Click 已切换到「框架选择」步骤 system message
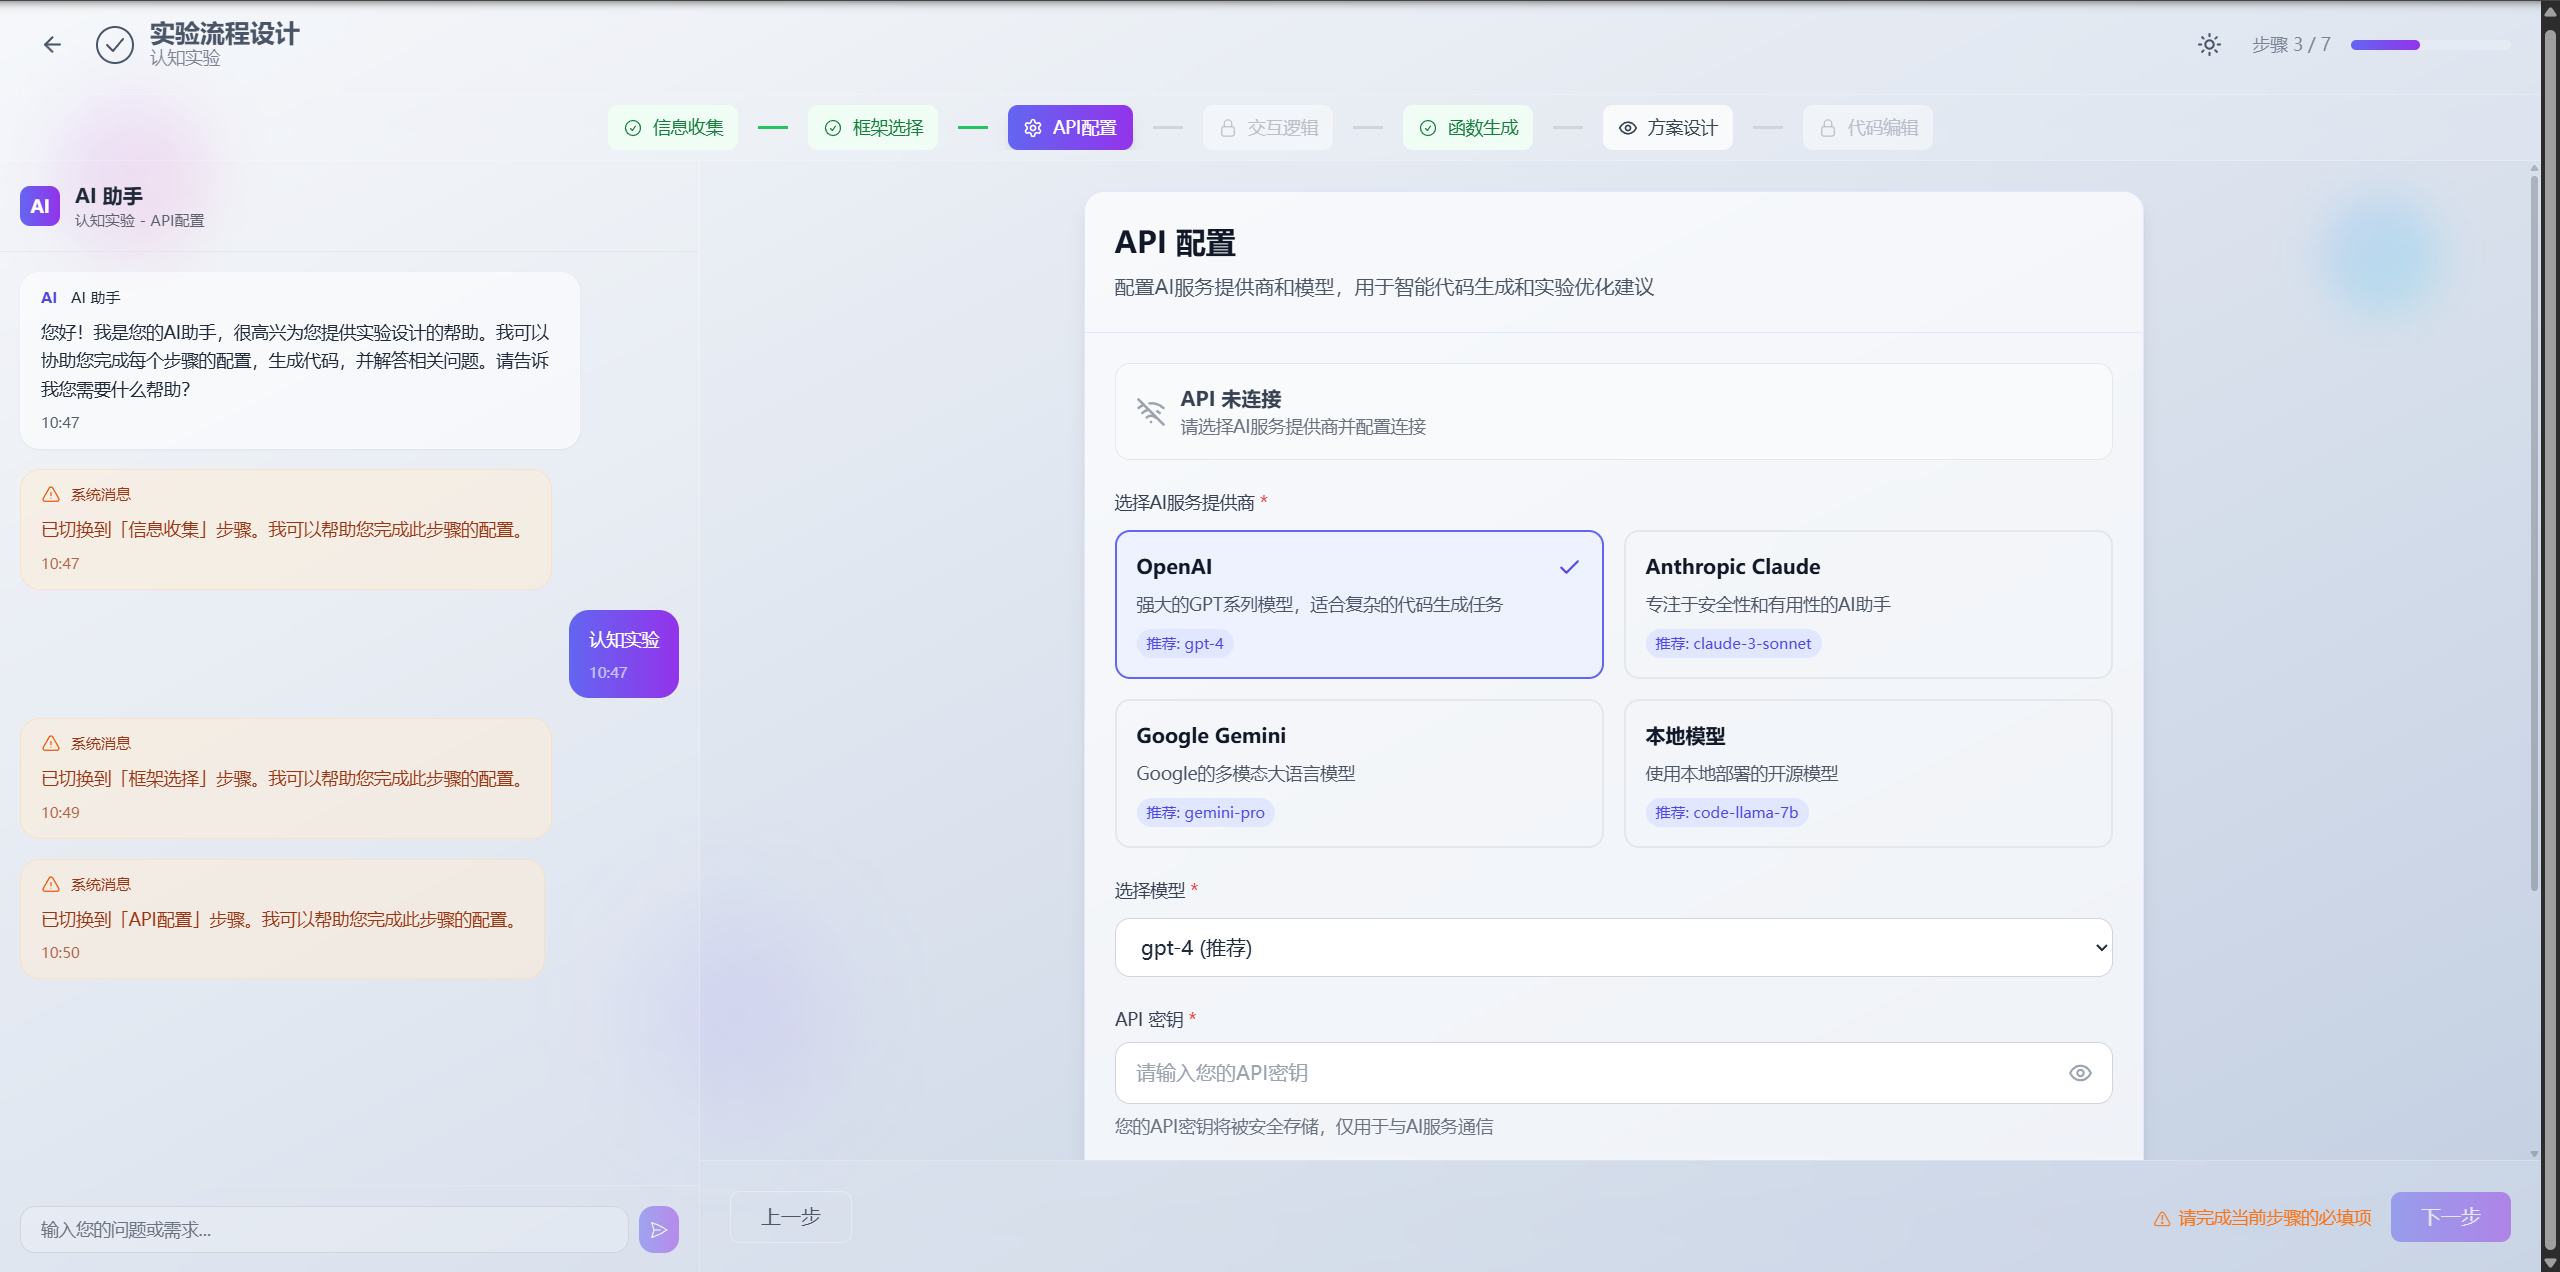This screenshot has width=2560, height=1272. coord(285,778)
